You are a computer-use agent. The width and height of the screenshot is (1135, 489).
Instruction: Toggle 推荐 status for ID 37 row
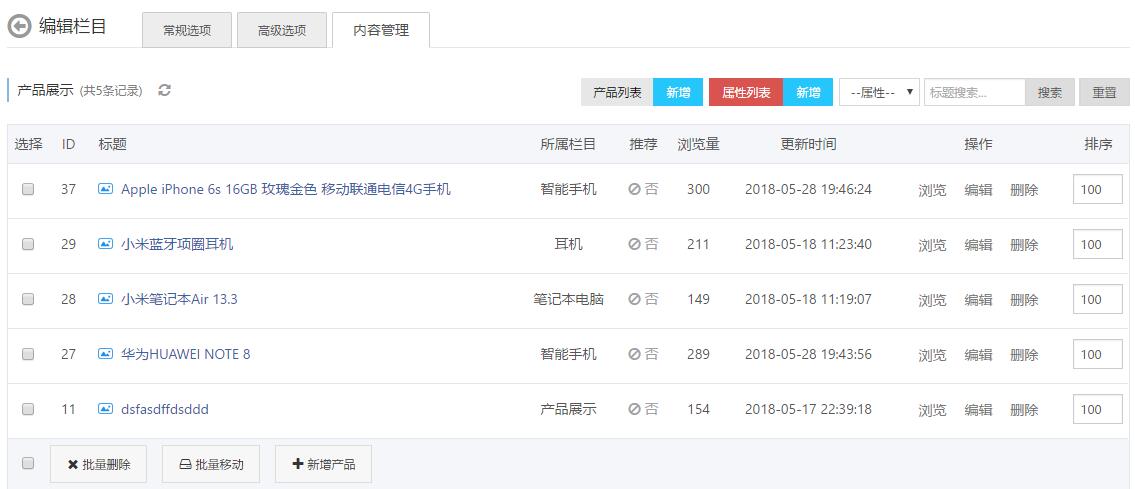(644, 190)
